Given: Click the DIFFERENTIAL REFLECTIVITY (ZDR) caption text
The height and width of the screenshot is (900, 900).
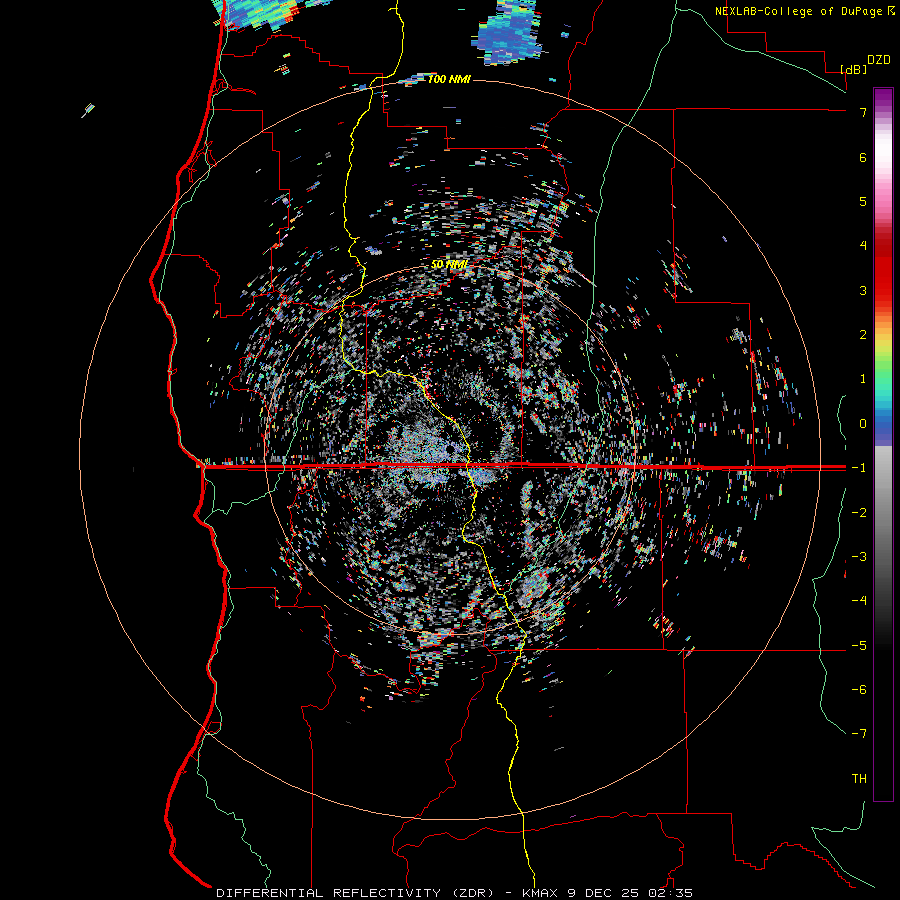Looking at the screenshot, I should click(x=355, y=893).
